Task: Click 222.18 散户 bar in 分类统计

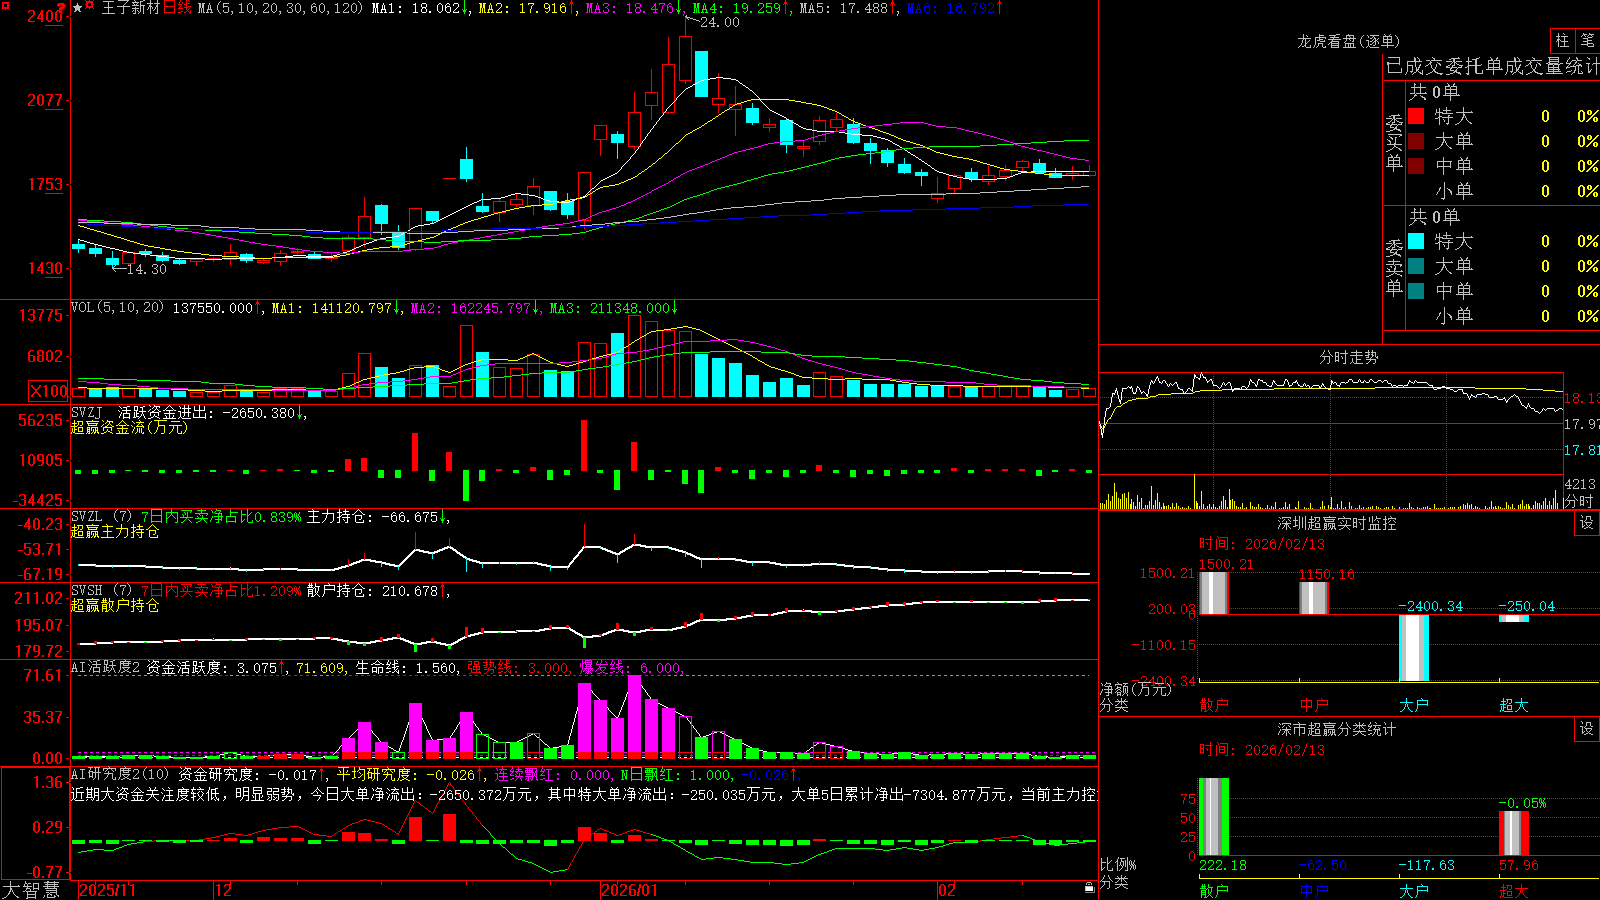Action: pos(1214,817)
